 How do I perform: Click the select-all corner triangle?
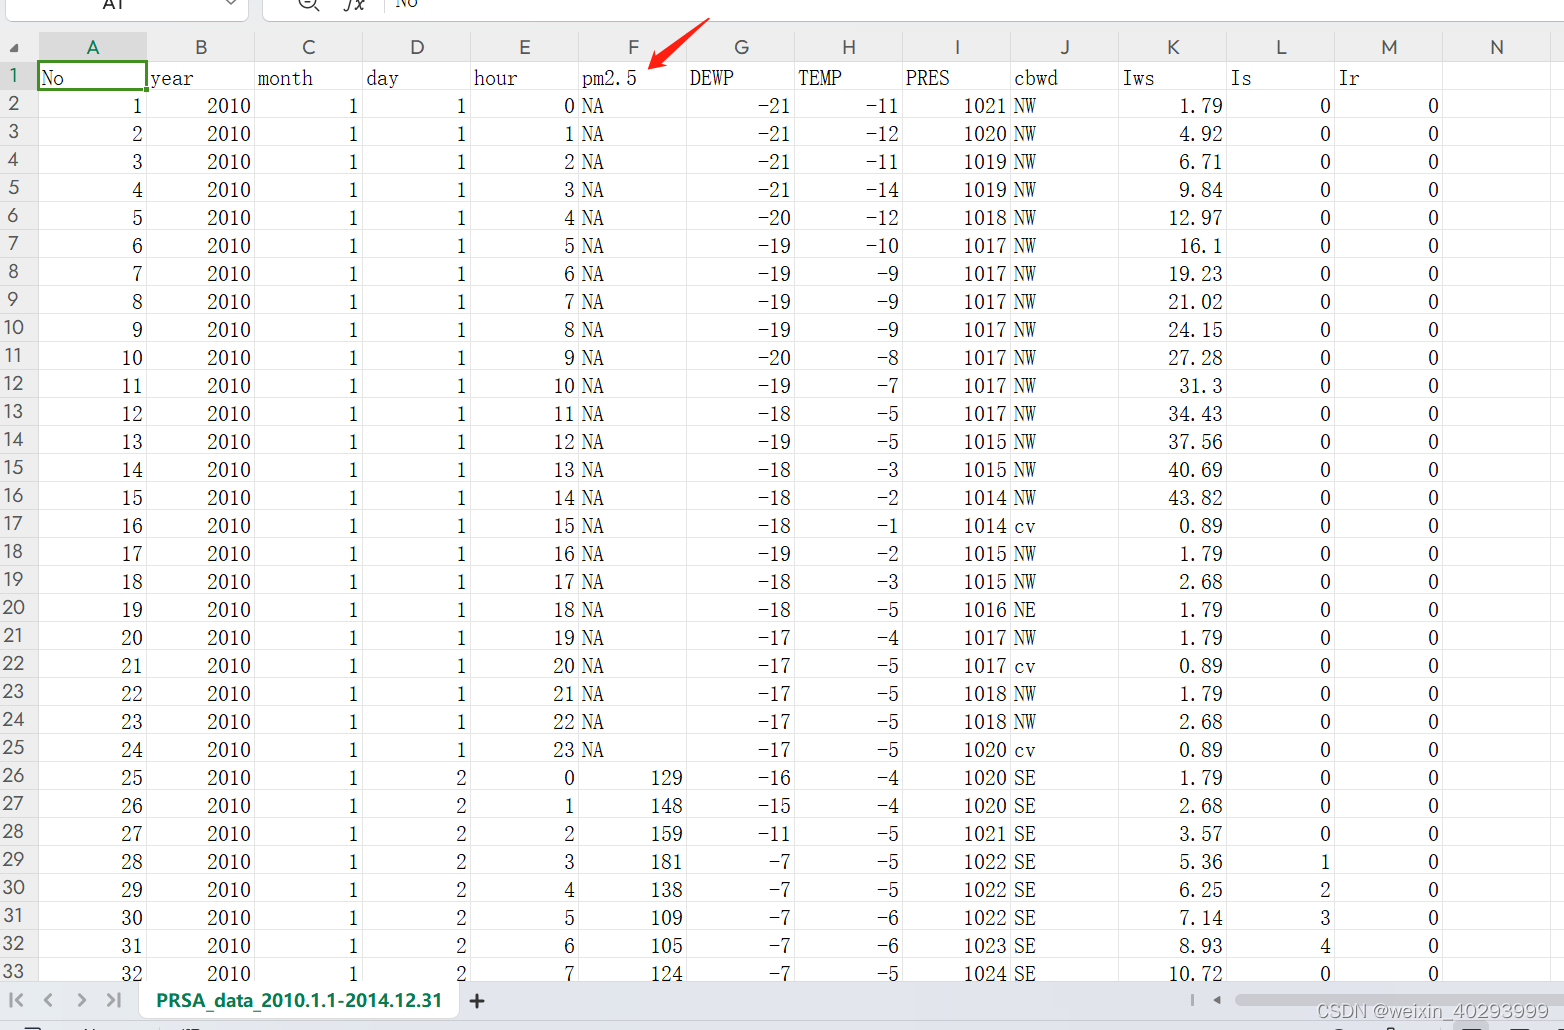tap(14, 47)
